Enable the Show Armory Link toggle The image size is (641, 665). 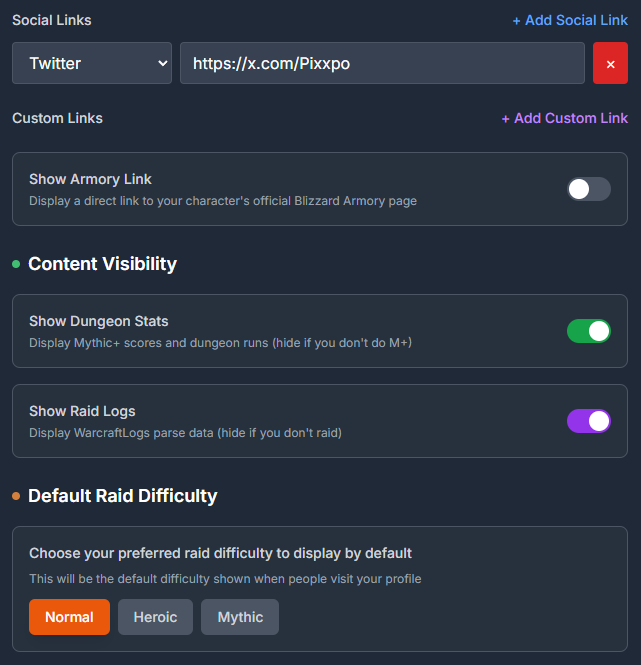[x=588, y=189]
